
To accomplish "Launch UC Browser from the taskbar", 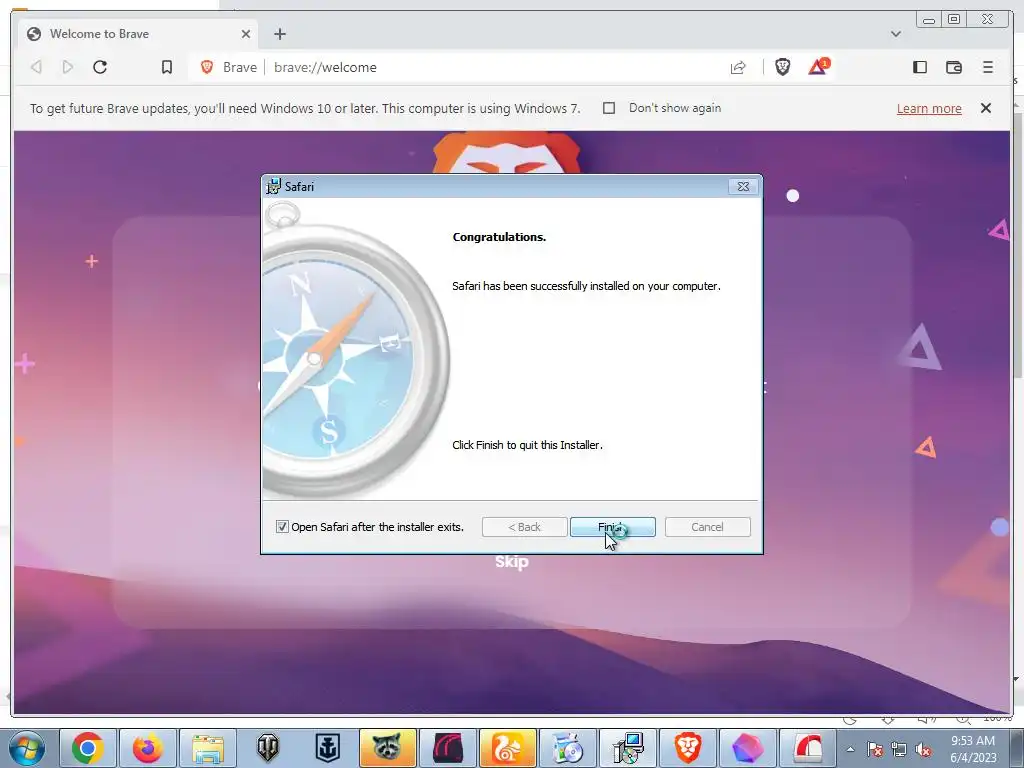I will [507, 748].
